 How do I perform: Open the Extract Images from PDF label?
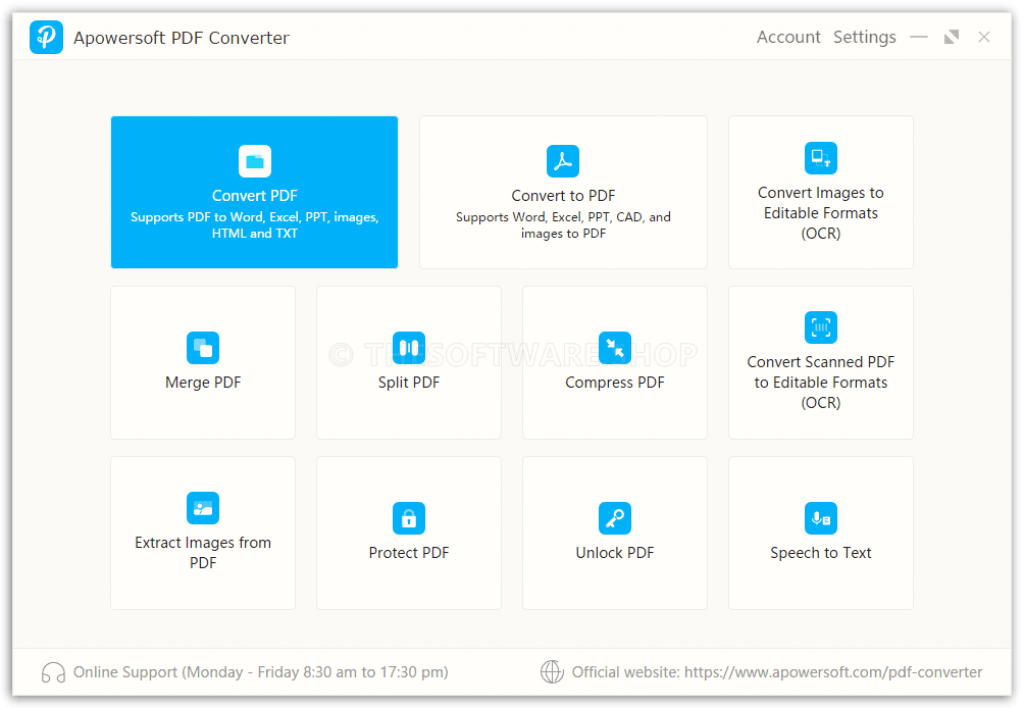coord(202,553)
